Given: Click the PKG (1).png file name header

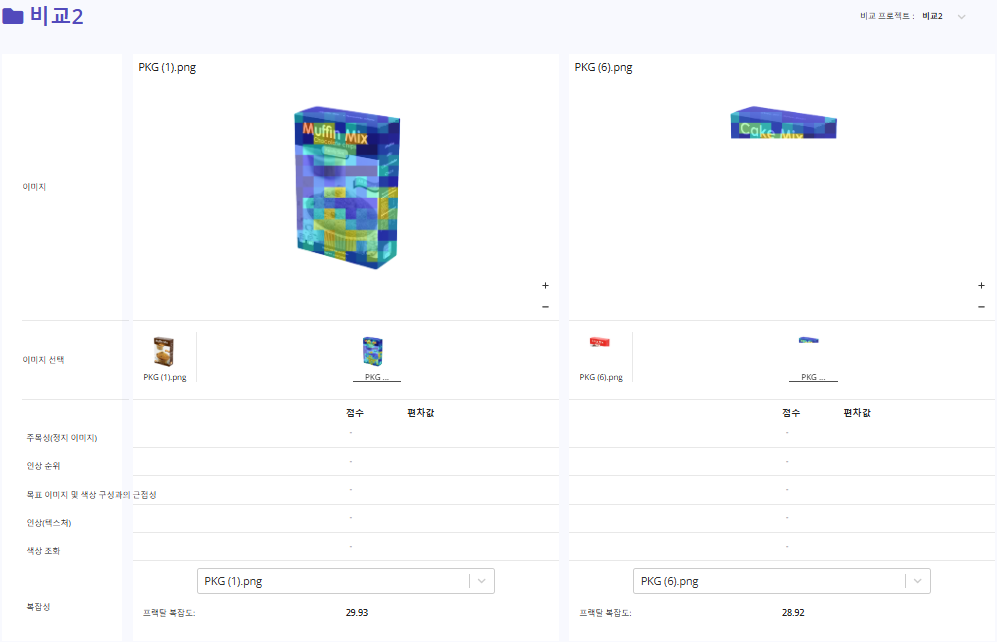Looking at the screenshot, I should pos(167,67).
